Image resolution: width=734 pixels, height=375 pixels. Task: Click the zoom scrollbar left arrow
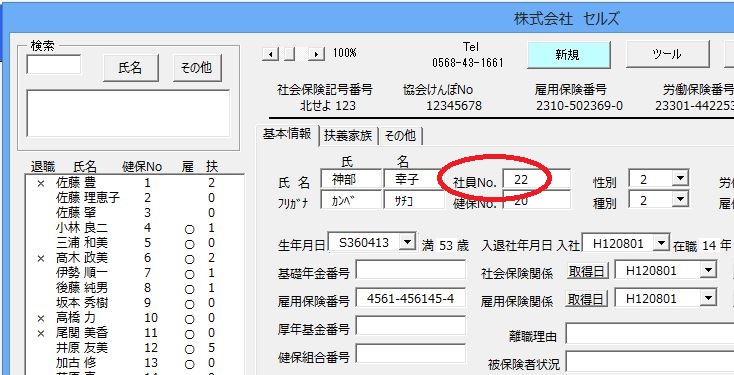click(270, 54)
